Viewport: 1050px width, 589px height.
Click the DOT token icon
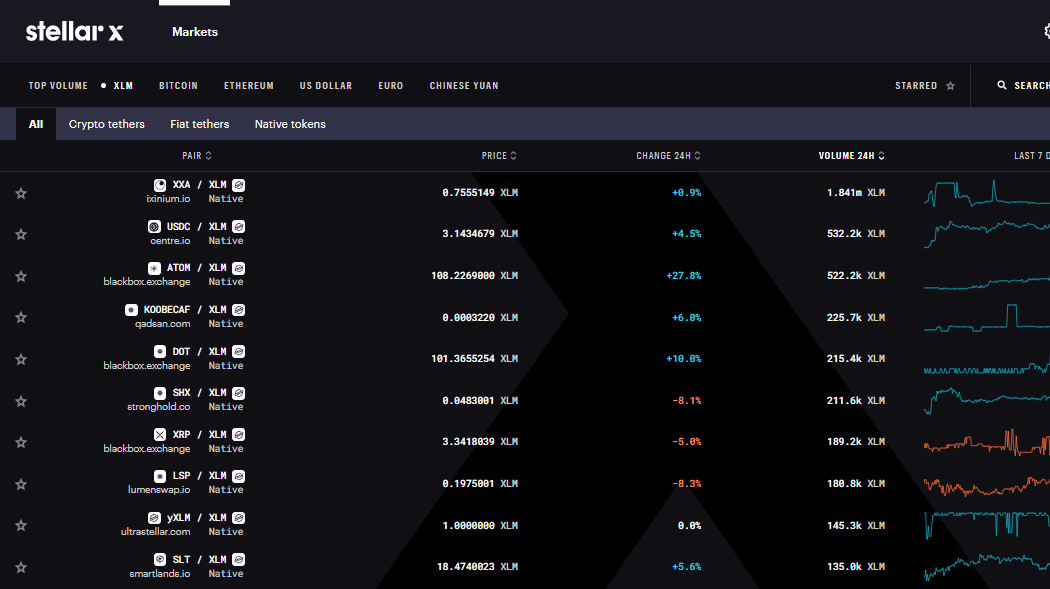pyautogui.click(x=160, y=351)
